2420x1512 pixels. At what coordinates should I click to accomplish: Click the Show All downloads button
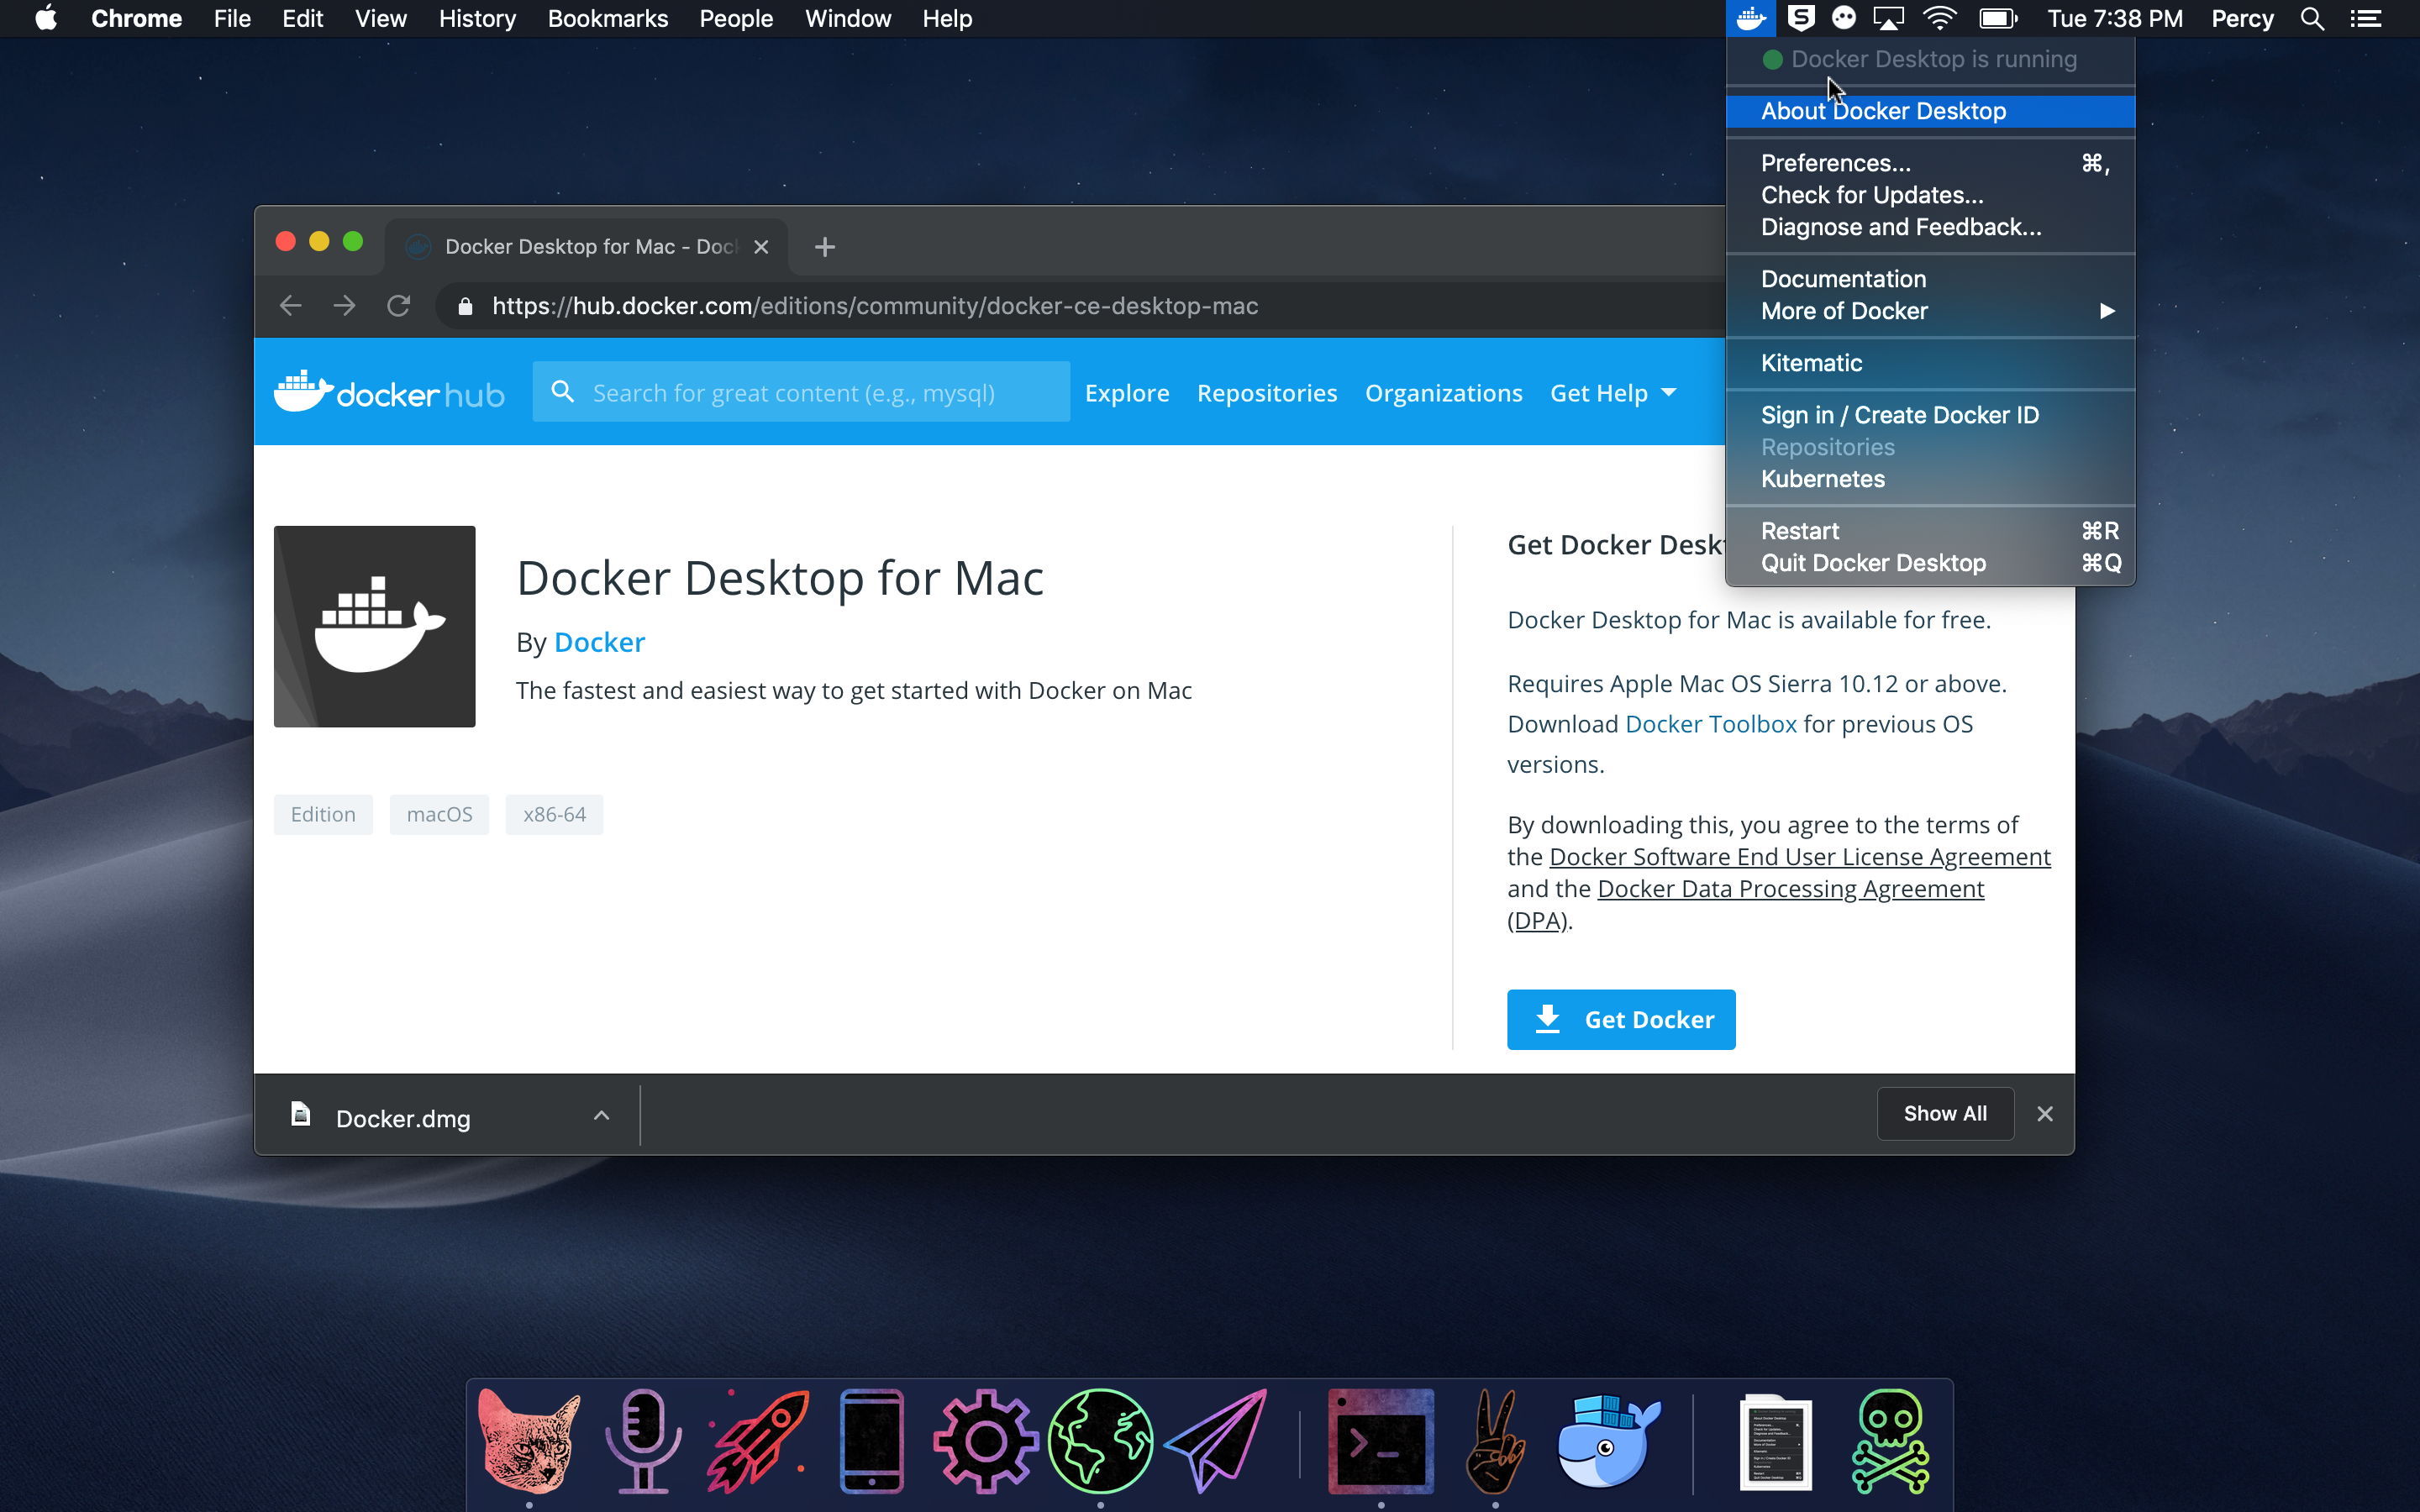coord(1944,1113)
